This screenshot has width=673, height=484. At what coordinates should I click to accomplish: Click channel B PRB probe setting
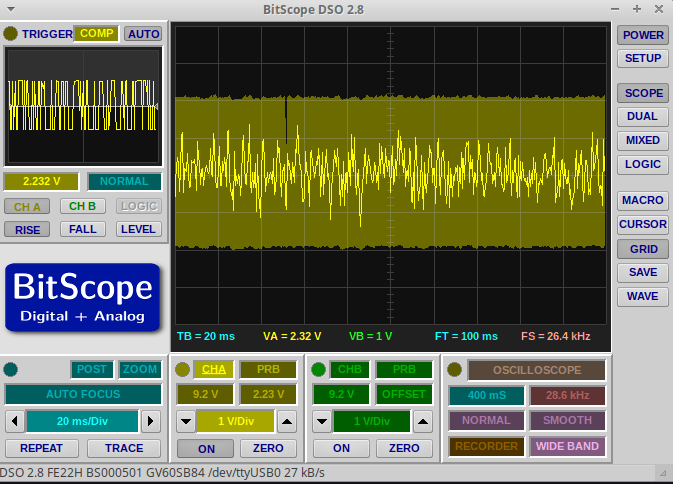pyautogui.click(x=404, y=369)
